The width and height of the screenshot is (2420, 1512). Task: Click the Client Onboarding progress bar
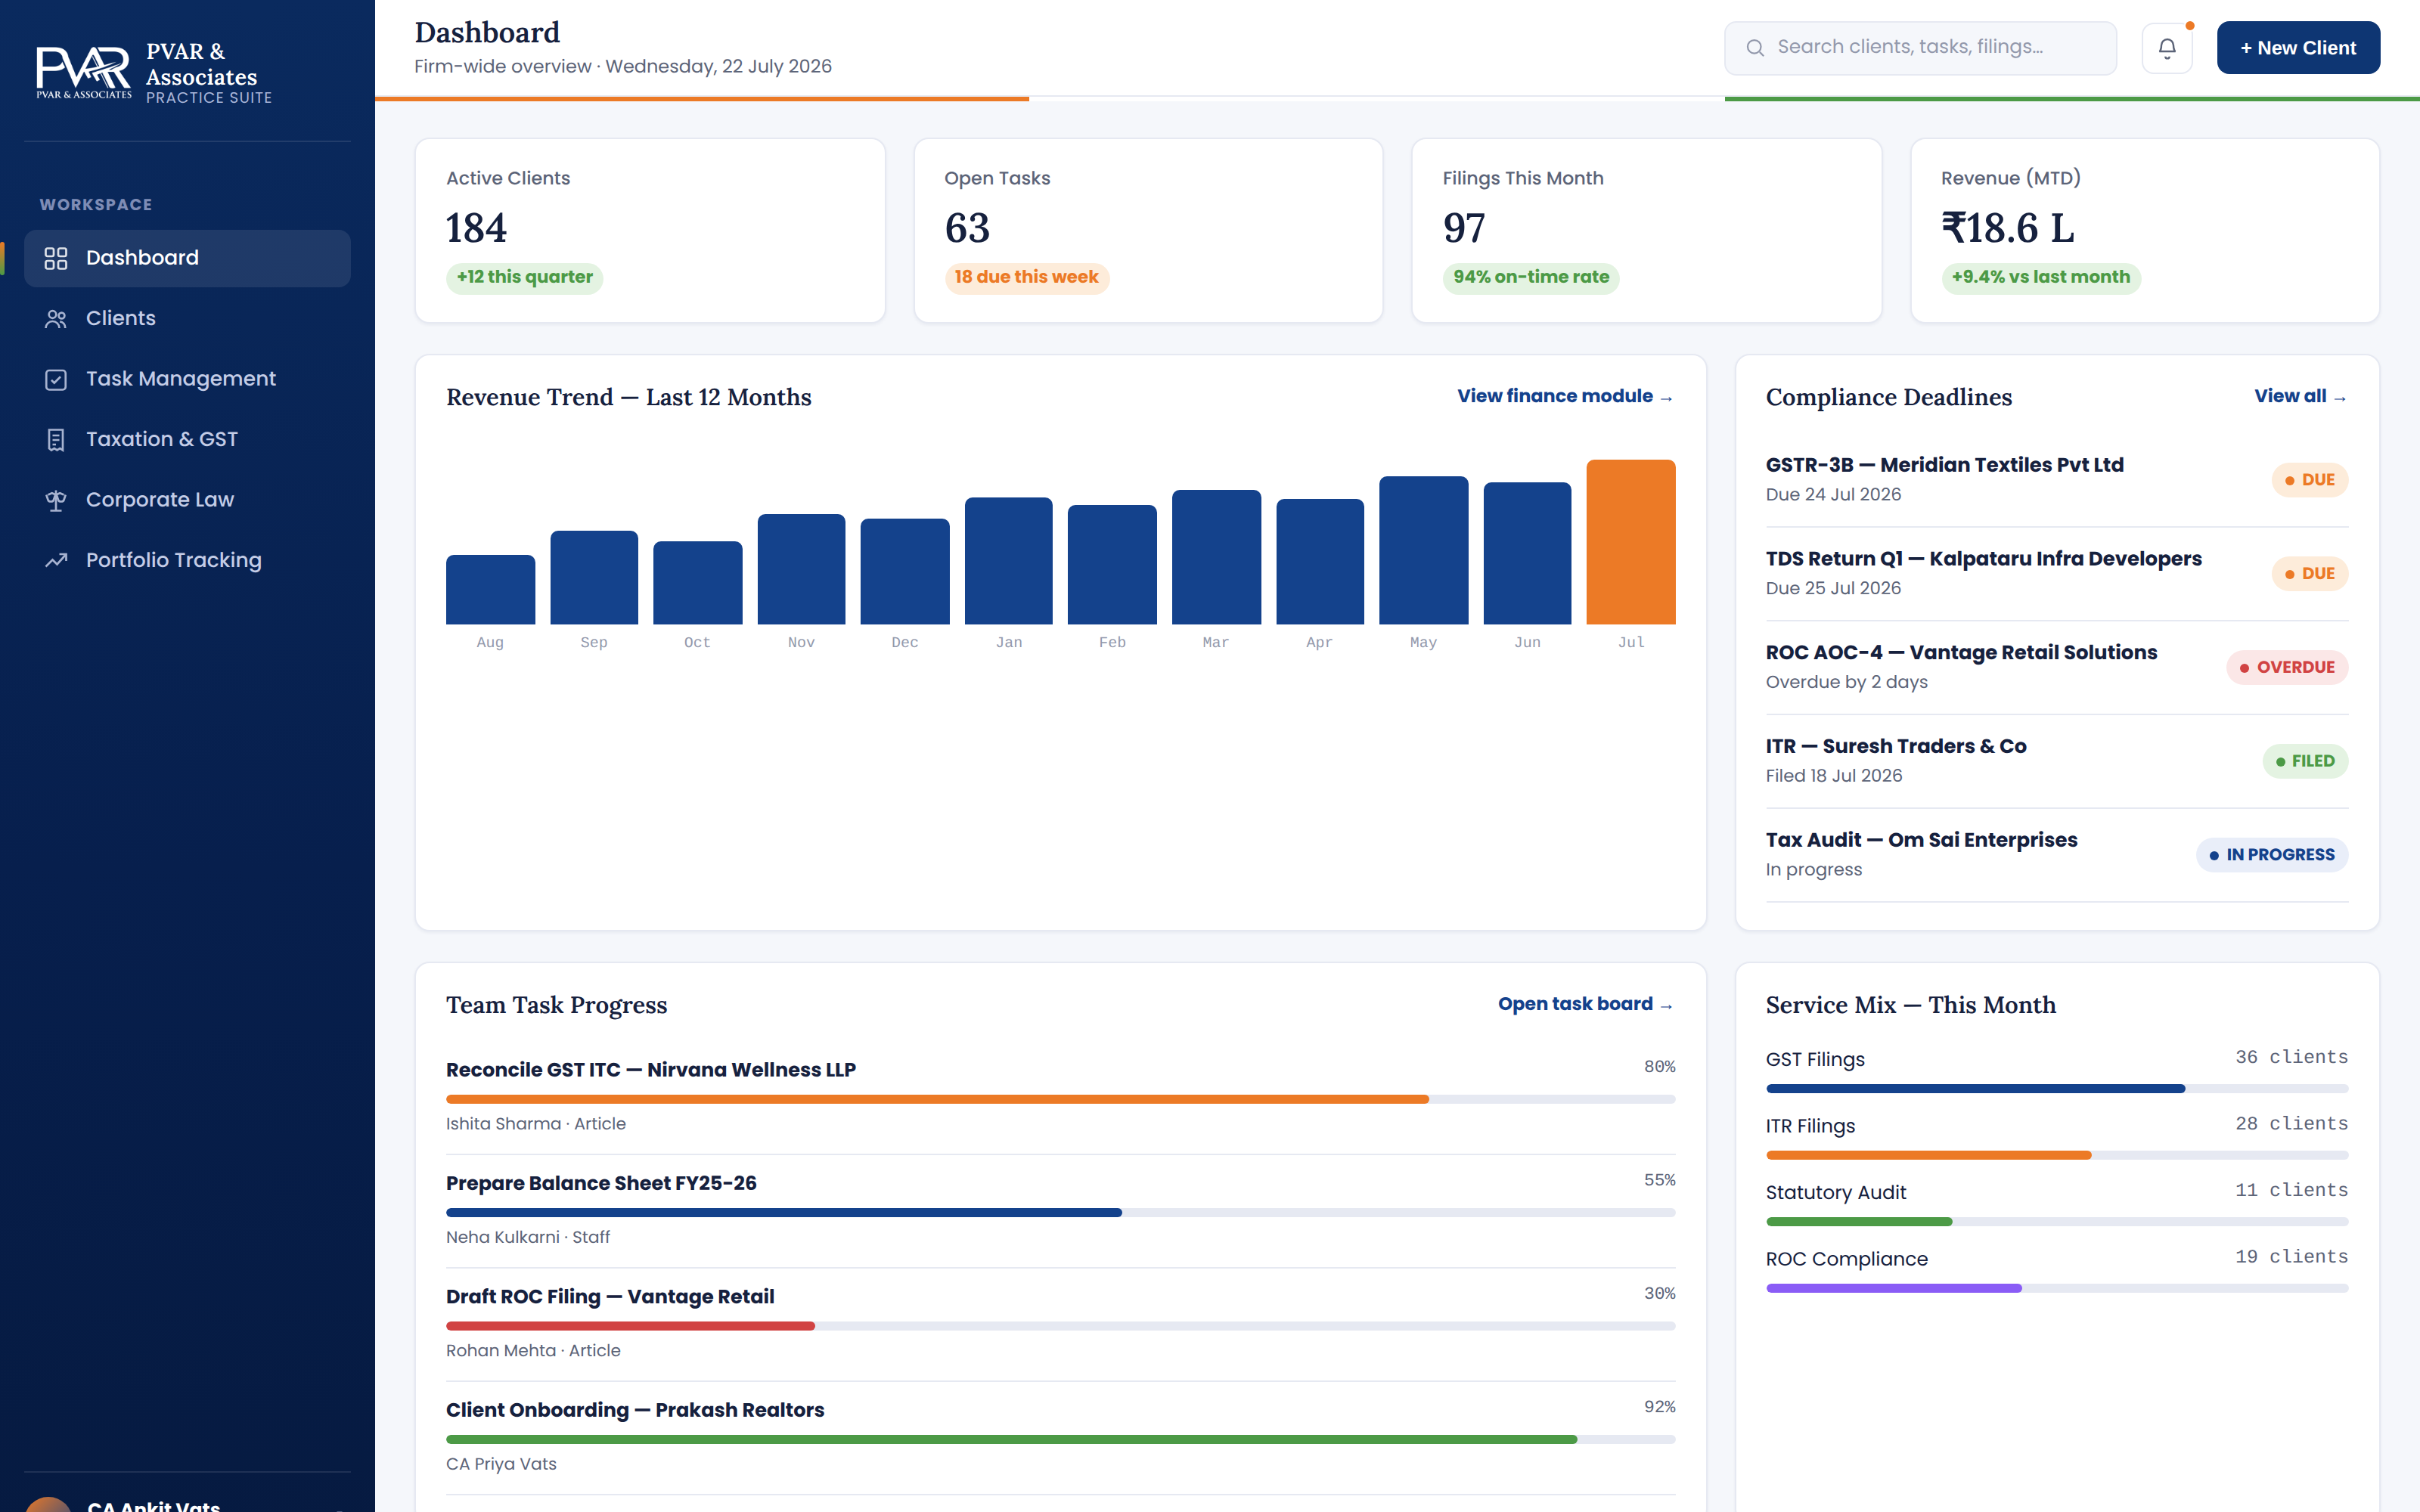[x=1060, y=1440]
